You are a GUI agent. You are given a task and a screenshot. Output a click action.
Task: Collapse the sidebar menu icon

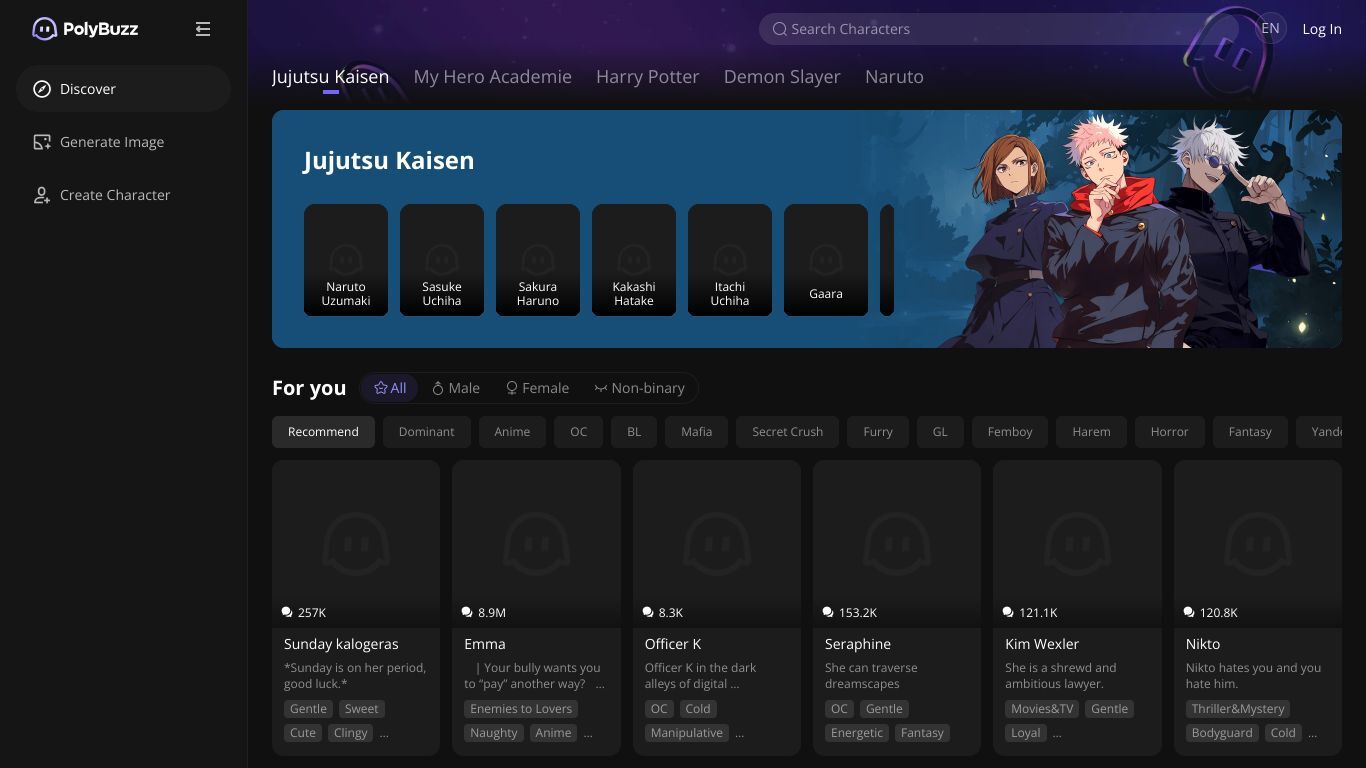[203, 29]
